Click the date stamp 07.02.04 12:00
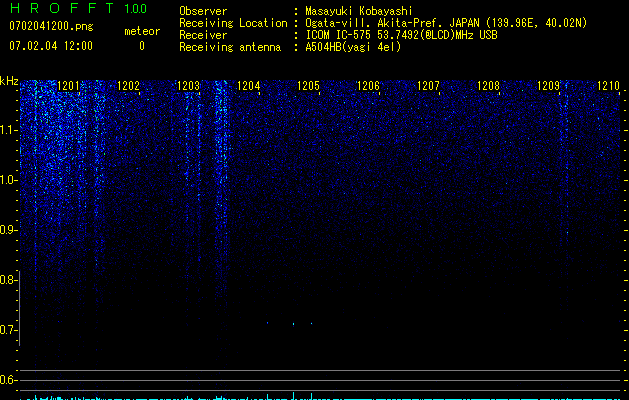This screenshot has height=400, width=629. (51, 46)
